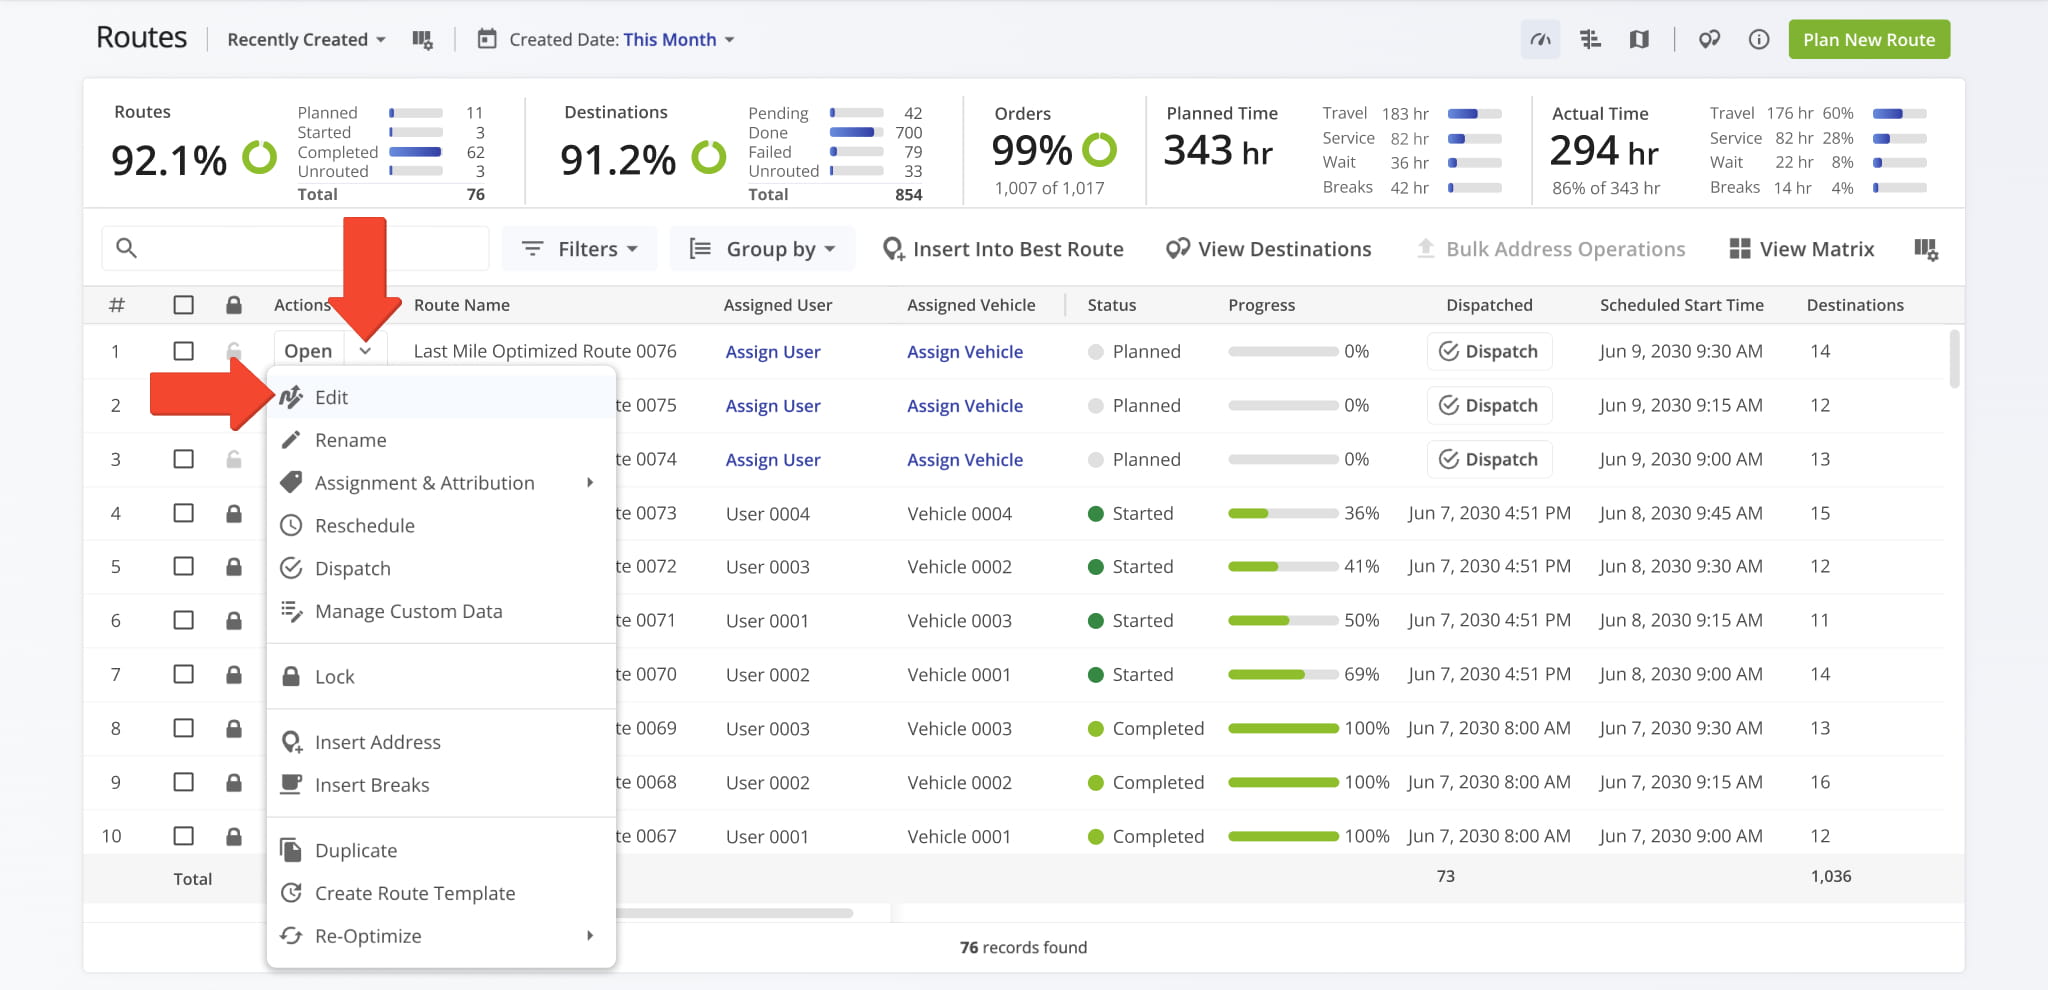Select the checkbox on row 7

[183, 674]
